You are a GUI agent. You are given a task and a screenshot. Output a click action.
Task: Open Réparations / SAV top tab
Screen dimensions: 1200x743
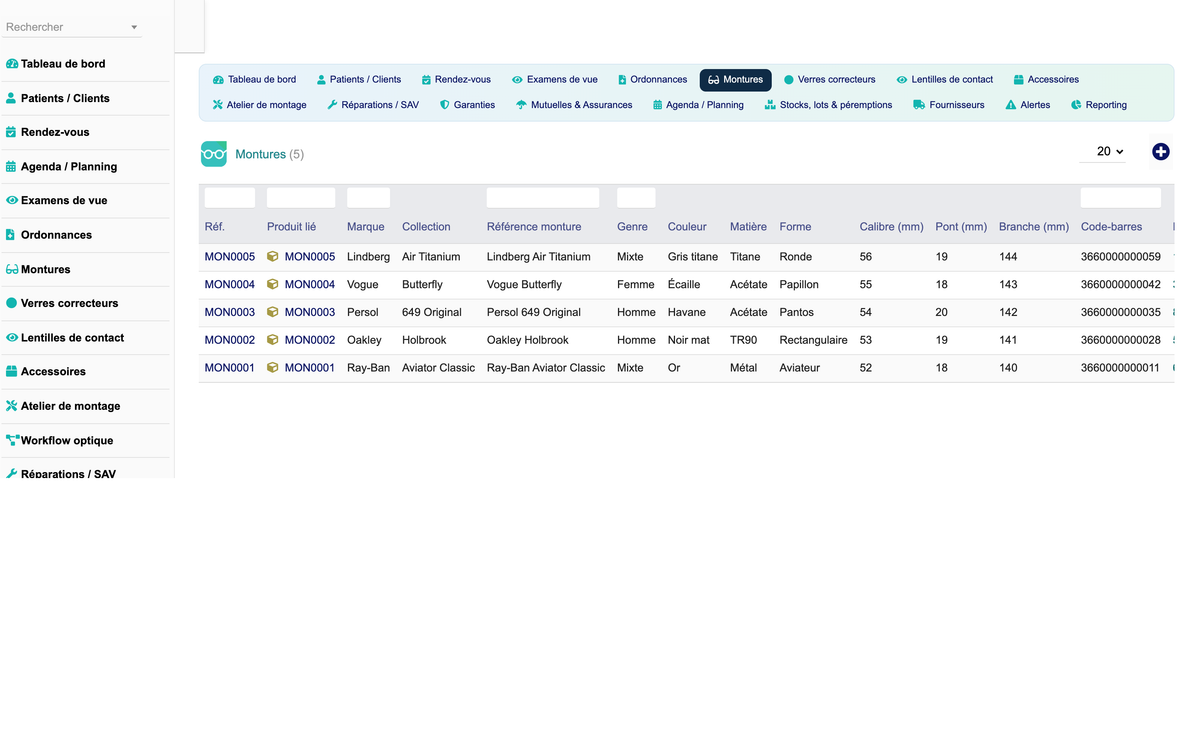coord(373,105)
